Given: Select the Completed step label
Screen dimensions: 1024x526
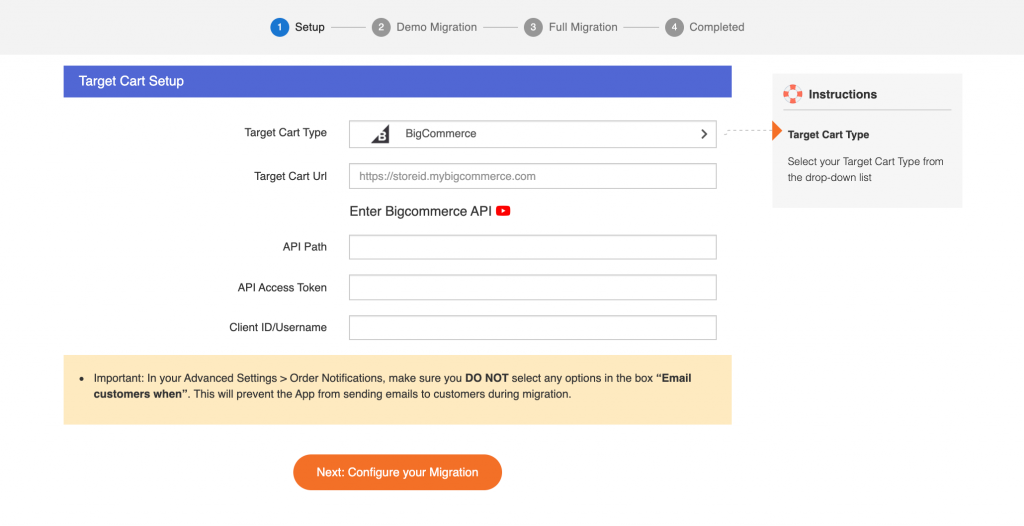Looking at the screenshot, I should (716, 27).
